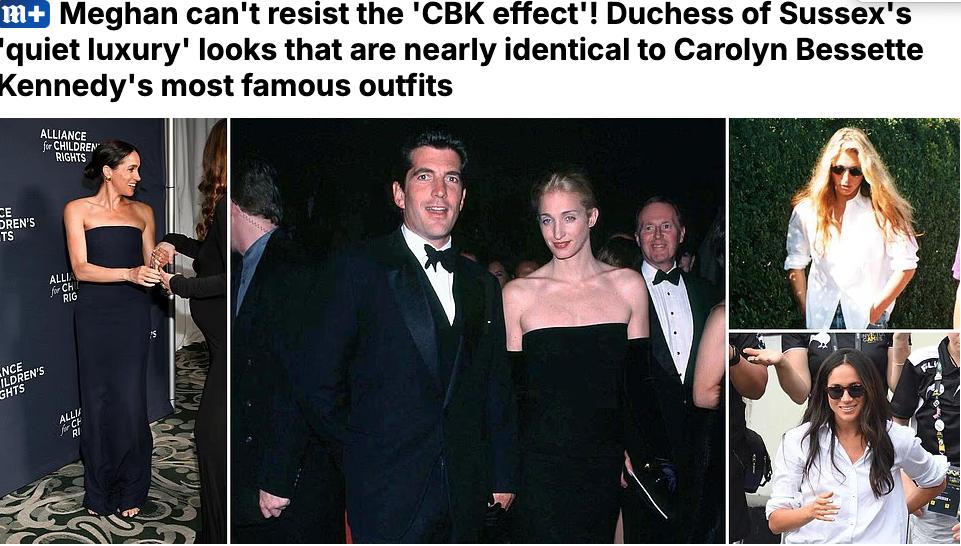Open the navy strapless gown photo
The width and height of the screenshot is (961, 546).
pyautogui.click(x=113, y=330)
